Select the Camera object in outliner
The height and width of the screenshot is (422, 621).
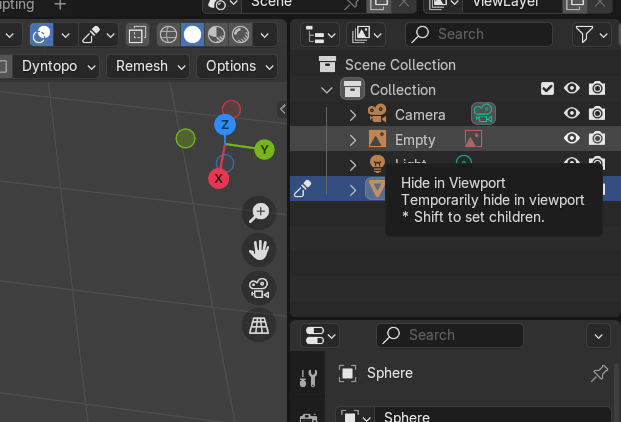[x=420, y=115]
